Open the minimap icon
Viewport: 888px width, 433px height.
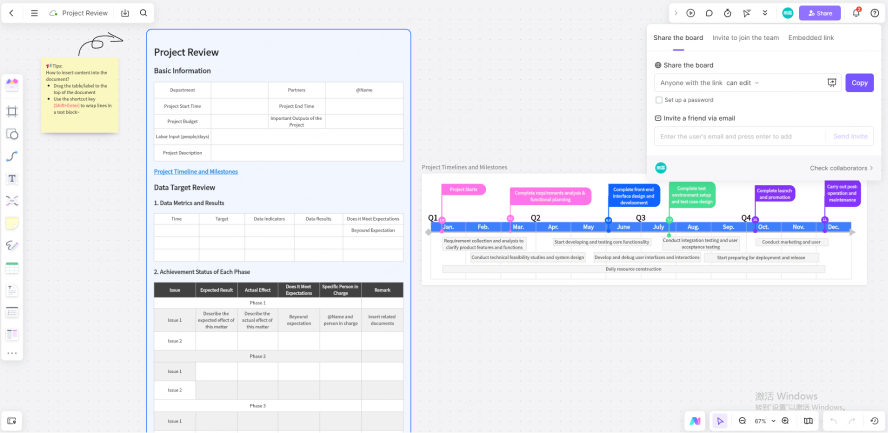tap(808, 421)
